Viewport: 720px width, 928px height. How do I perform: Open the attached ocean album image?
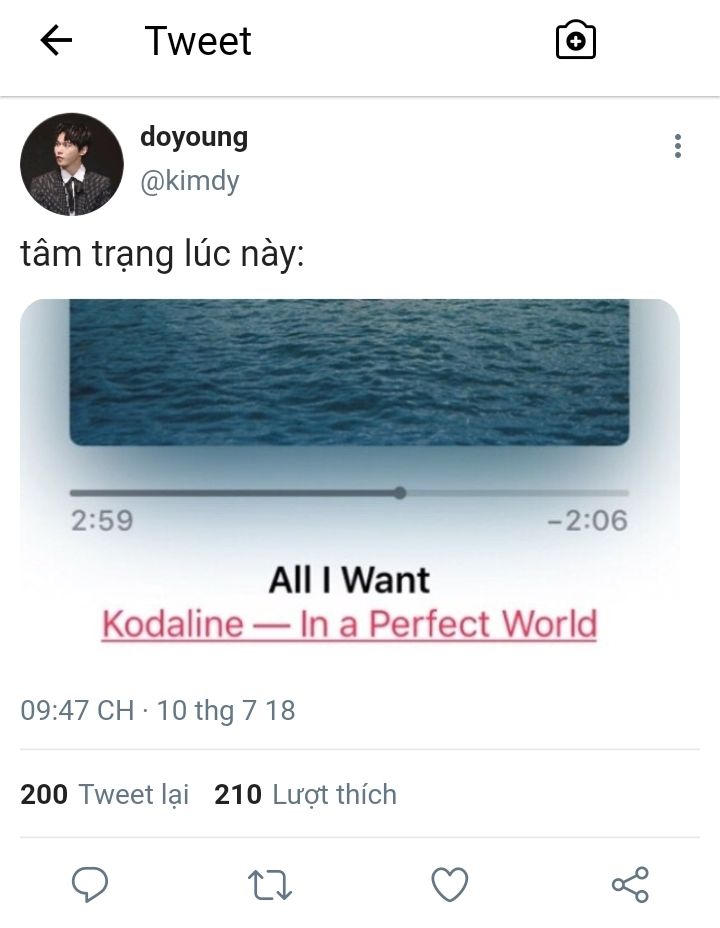[x=349, y=372]
